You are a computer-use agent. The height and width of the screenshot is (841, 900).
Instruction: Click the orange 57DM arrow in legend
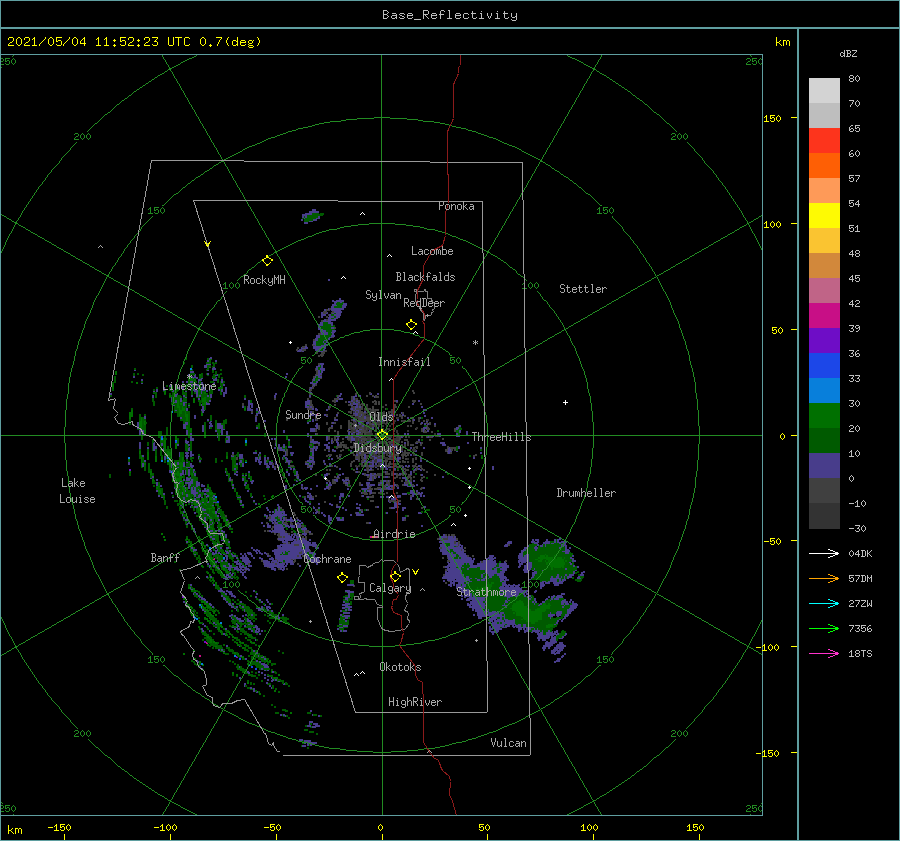tap(824, 579)
